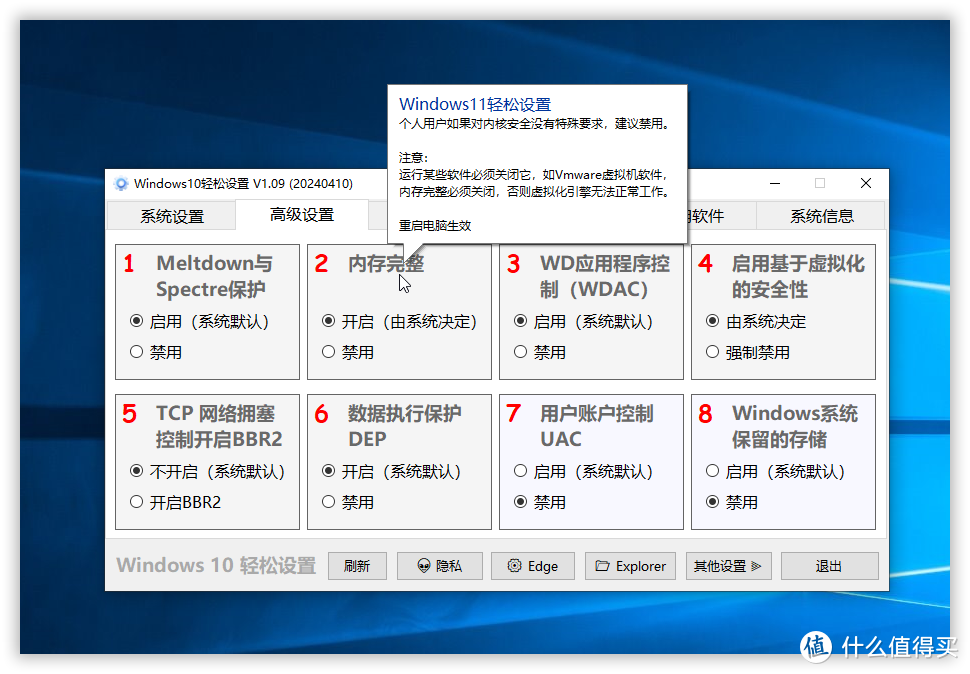Open the 系统信息 tab
Viewport: 970px width, 674px height.
click(x=821, y=215)
